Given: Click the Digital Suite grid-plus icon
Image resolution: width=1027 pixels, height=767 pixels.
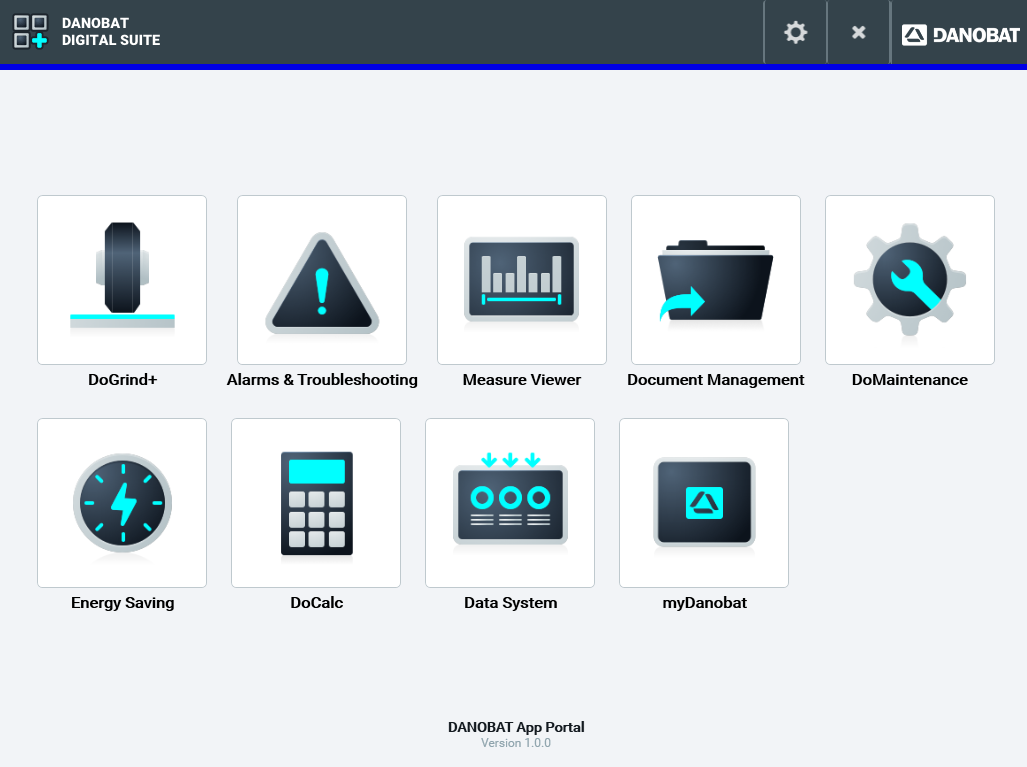Looking at the screenshot, I should point(30,31).
